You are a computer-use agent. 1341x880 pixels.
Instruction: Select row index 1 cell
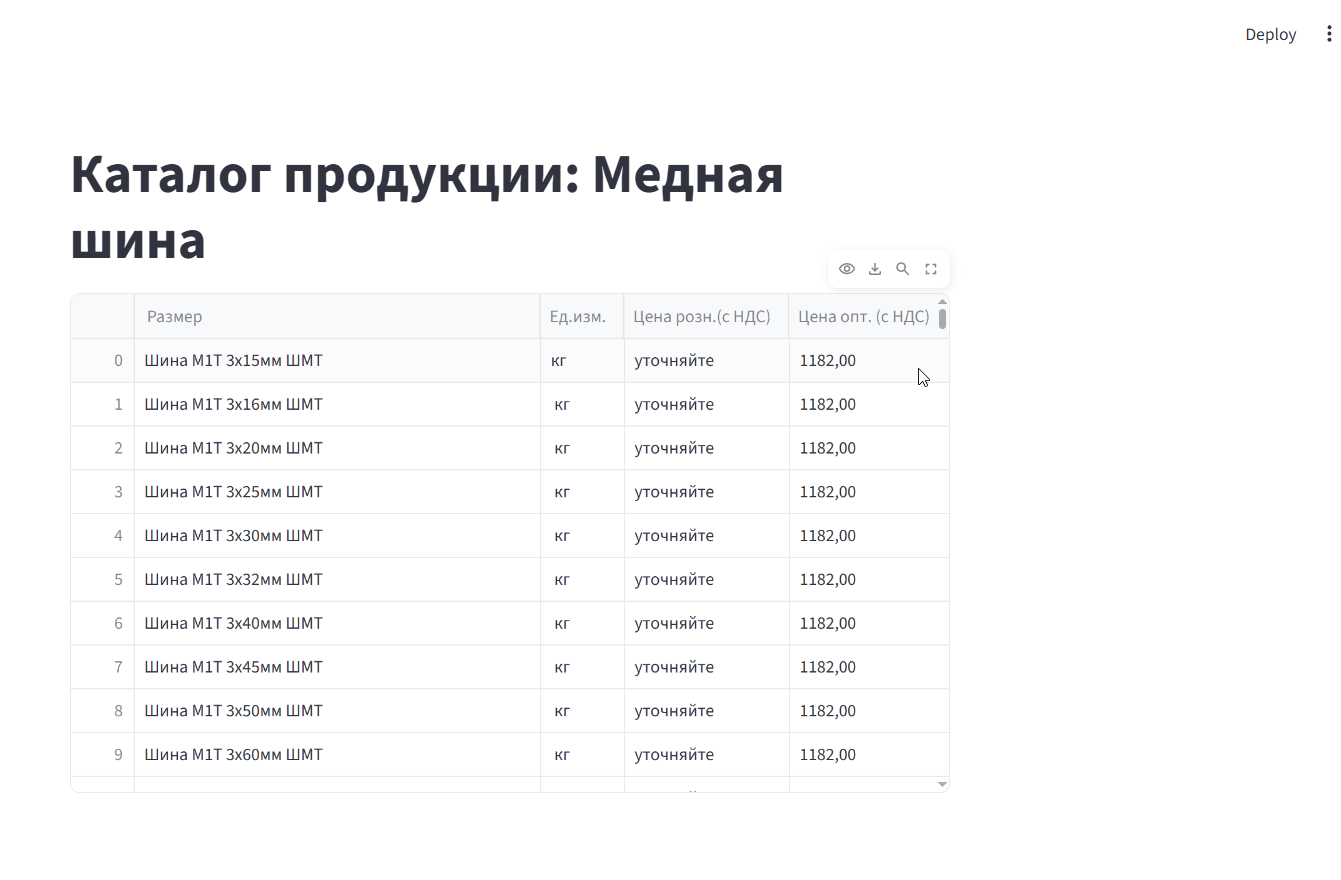102,405
